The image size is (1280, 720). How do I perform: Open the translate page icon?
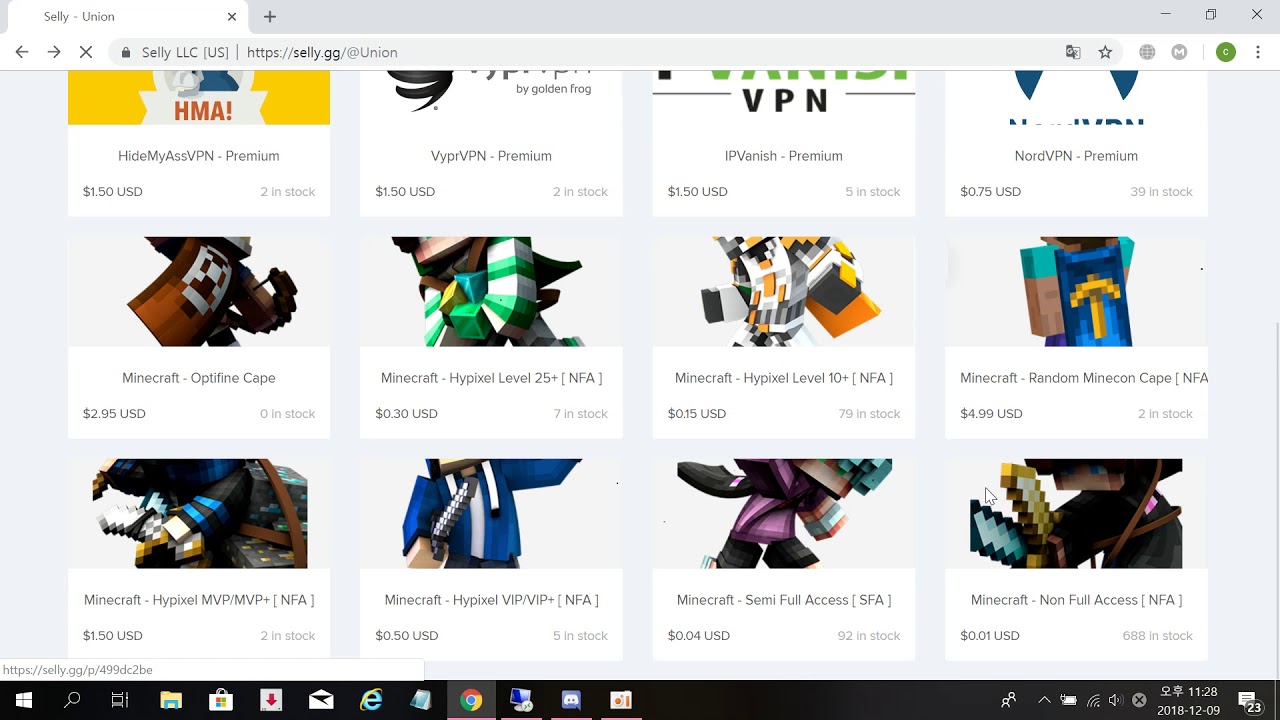1073,52
